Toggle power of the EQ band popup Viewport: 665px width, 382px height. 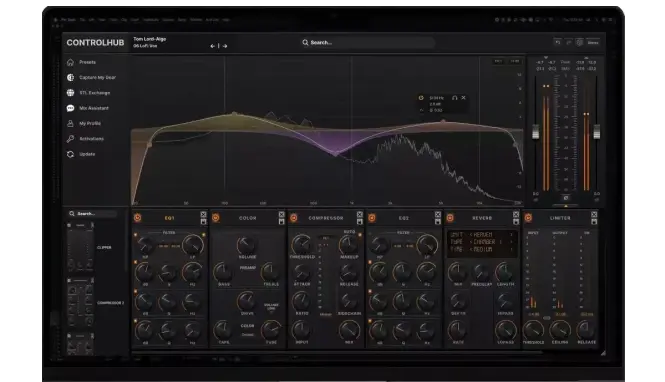click(x=421, y=98)
